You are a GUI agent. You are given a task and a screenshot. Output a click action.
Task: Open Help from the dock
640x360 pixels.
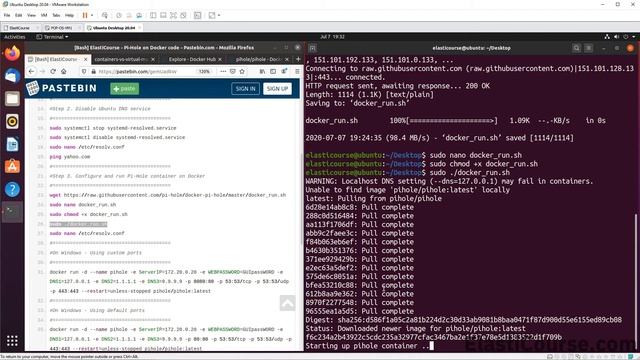(x=12, y=189)
